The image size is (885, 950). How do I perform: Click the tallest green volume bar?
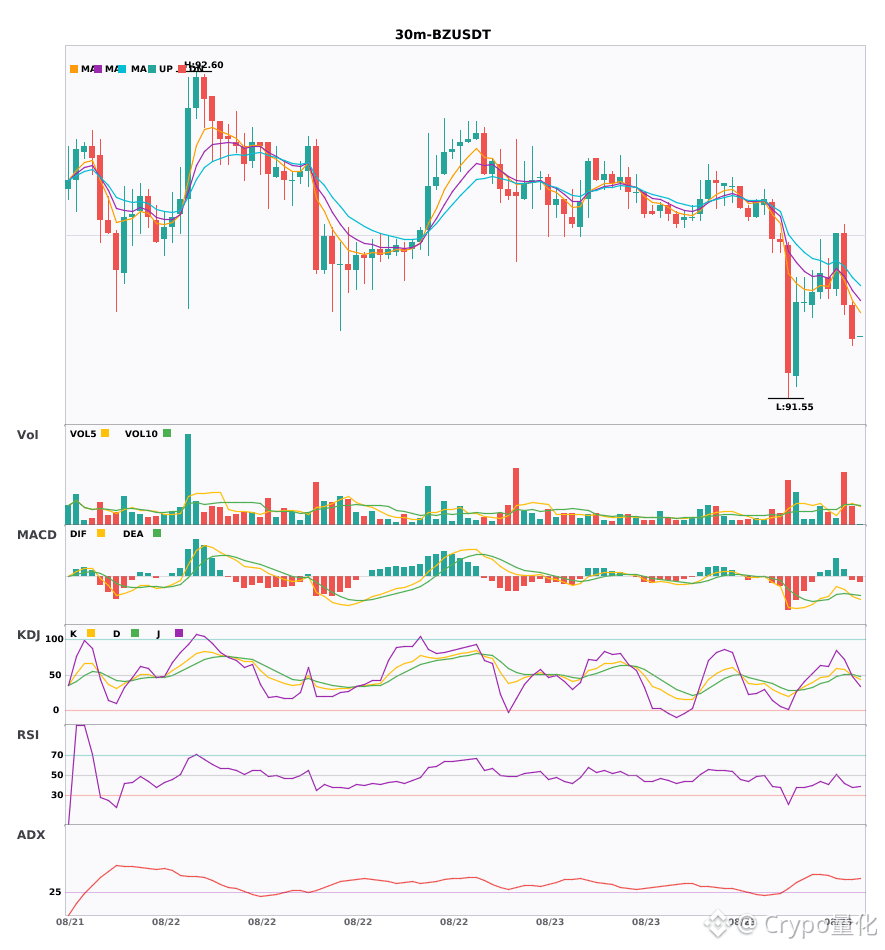coord(188,479)
